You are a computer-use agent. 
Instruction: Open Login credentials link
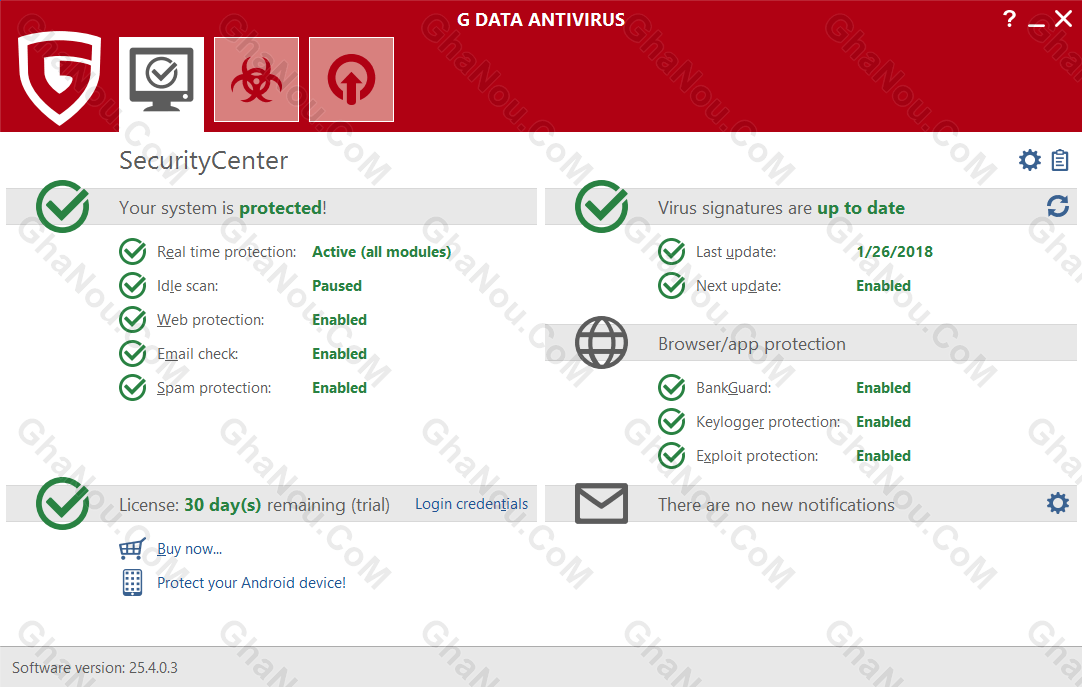[471, 504]
